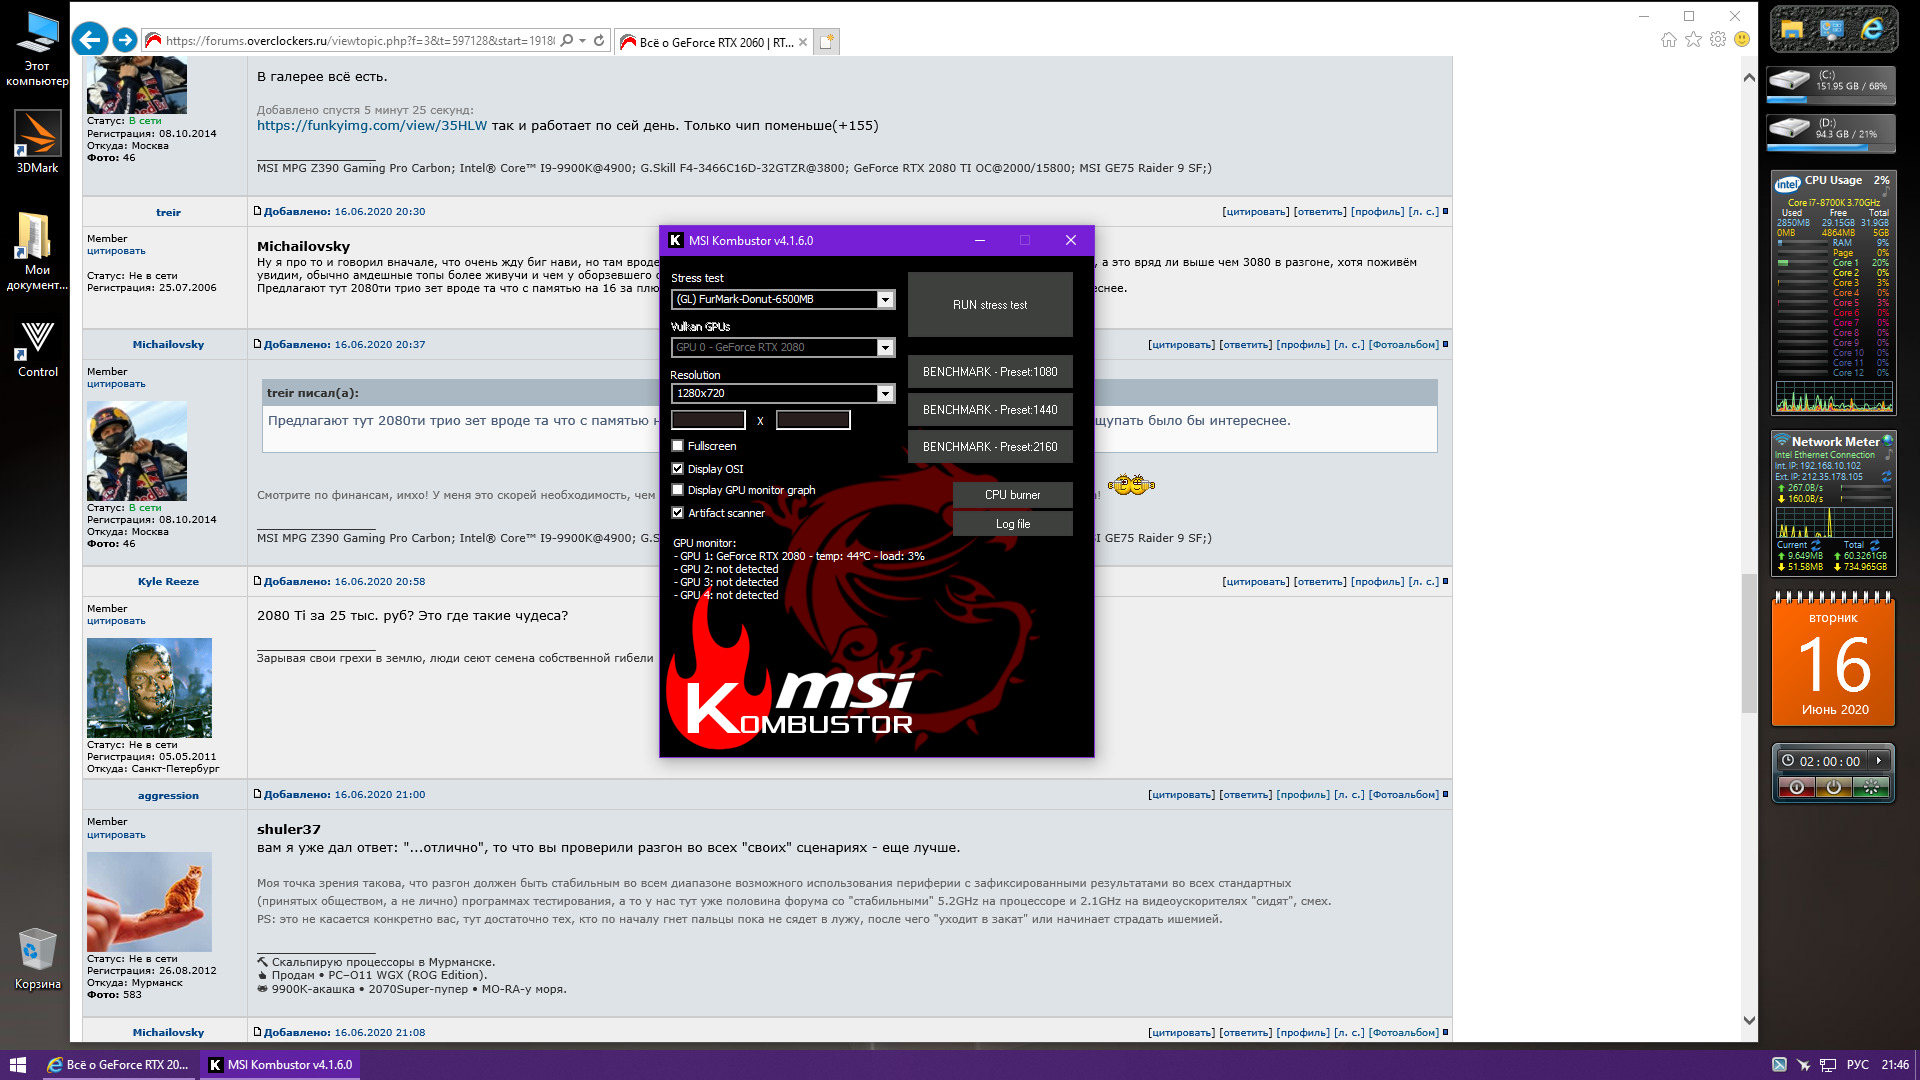
Task: Open the Resolution 1280x720 dropdown
Action: tap(884, 394)
